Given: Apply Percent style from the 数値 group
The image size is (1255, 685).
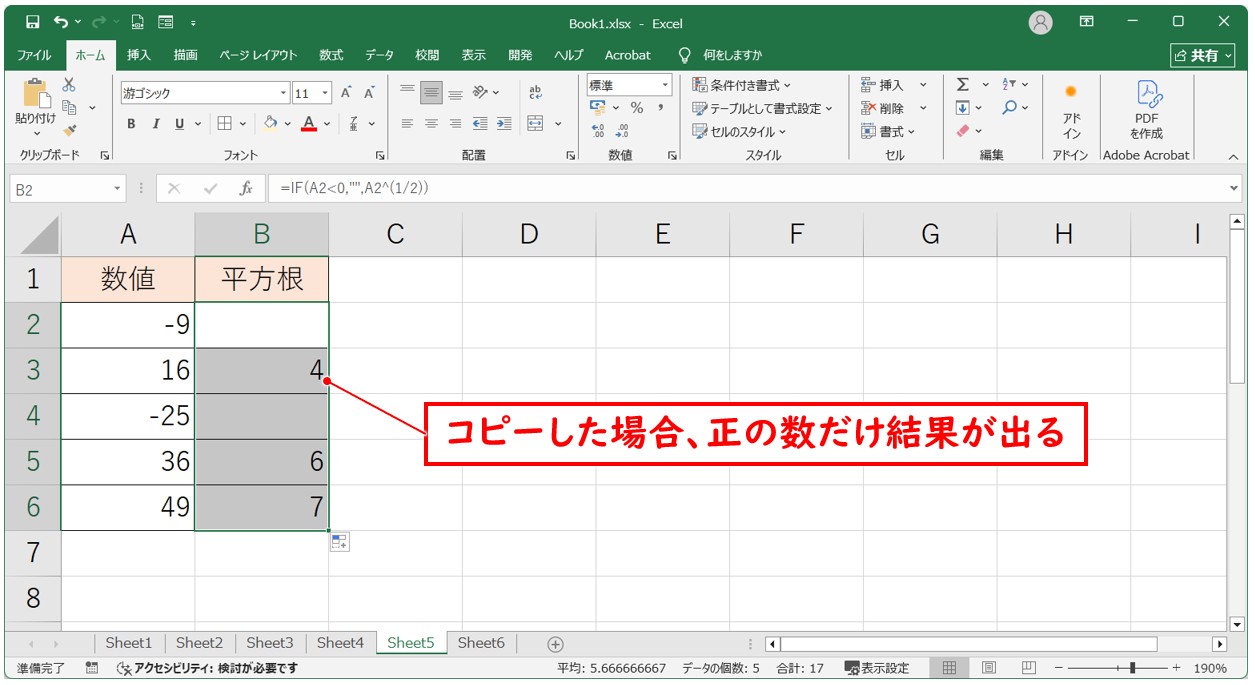Looking at the screenshot, I should click(637, 107).
